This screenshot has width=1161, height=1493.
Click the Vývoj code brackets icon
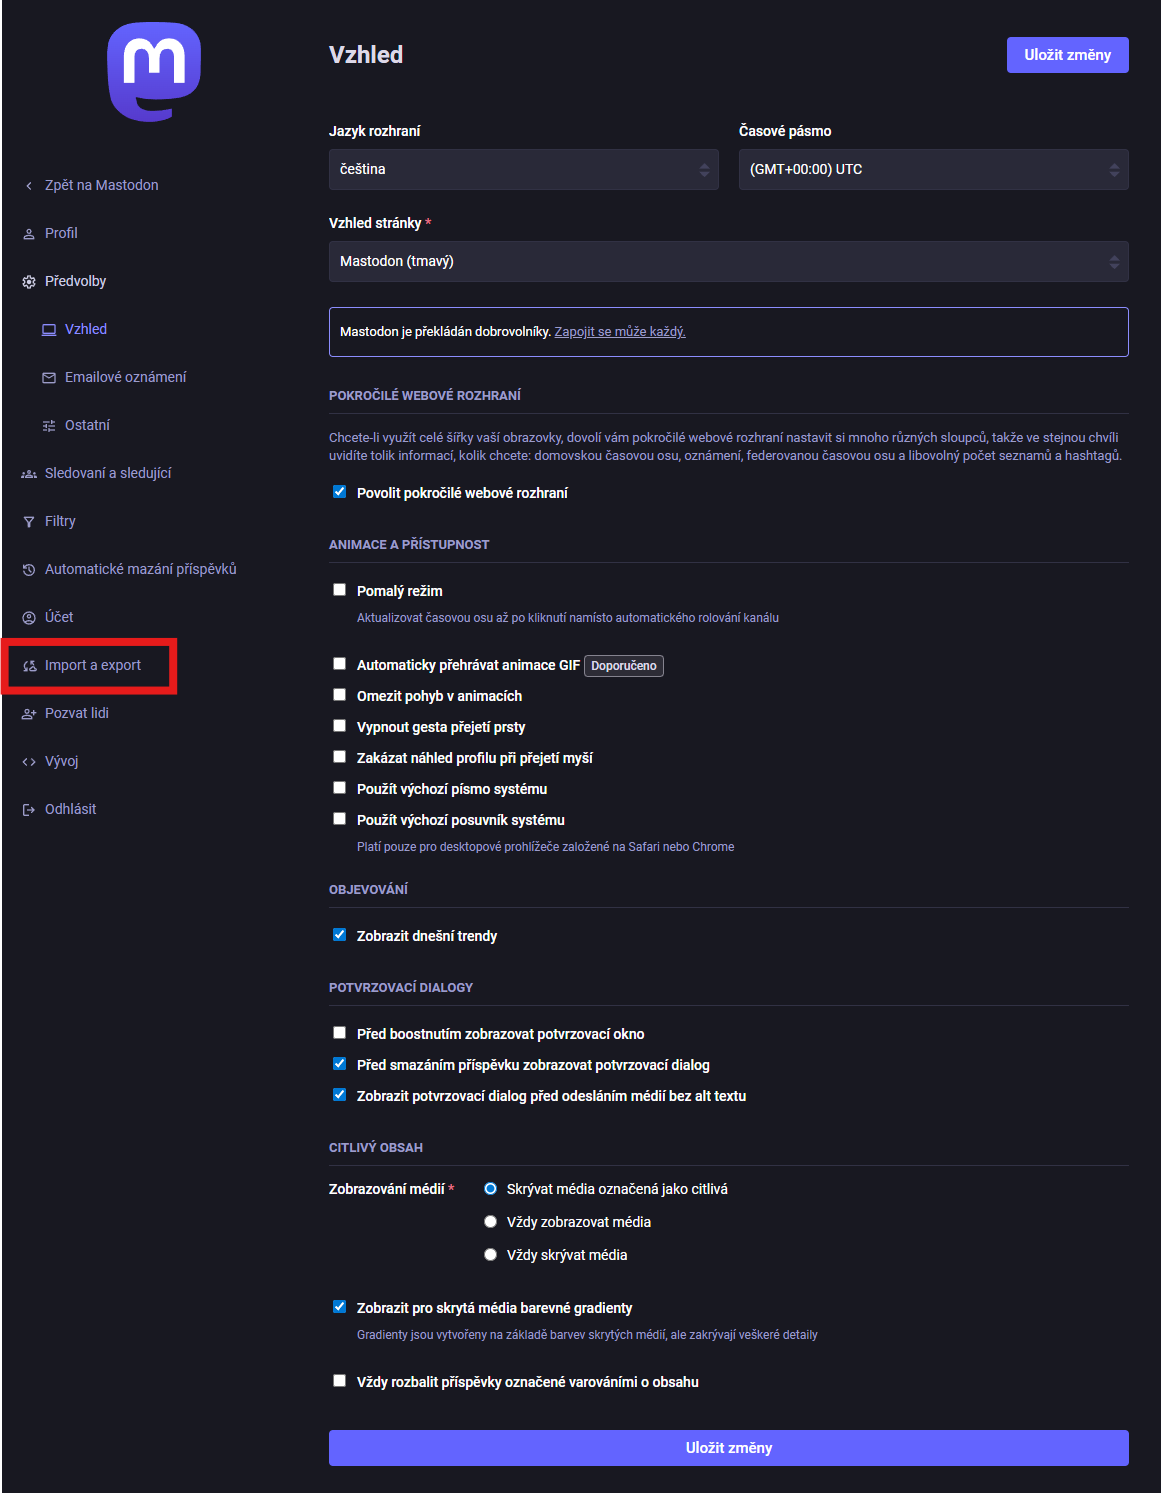(29, 762)
